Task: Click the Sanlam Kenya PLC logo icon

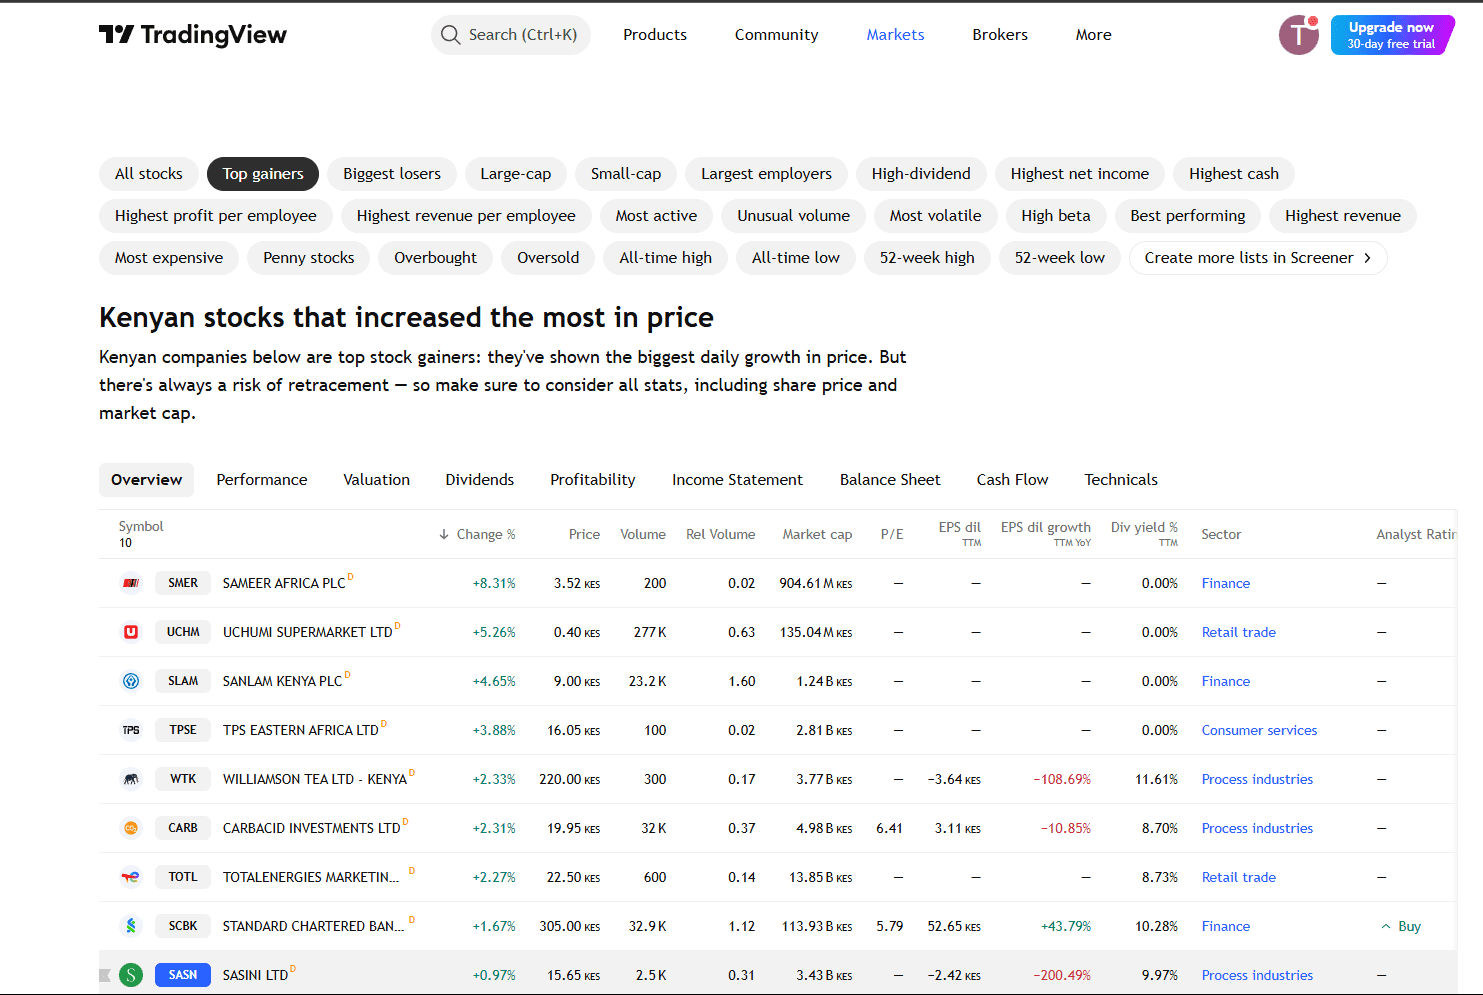Action: coord(131,681)
